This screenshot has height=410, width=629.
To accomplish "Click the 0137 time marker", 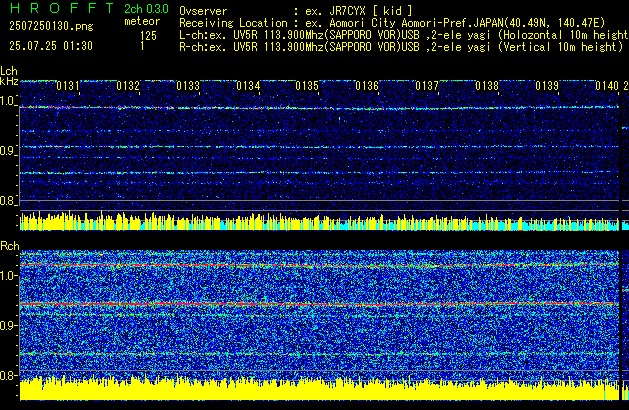I will point(427,86).
